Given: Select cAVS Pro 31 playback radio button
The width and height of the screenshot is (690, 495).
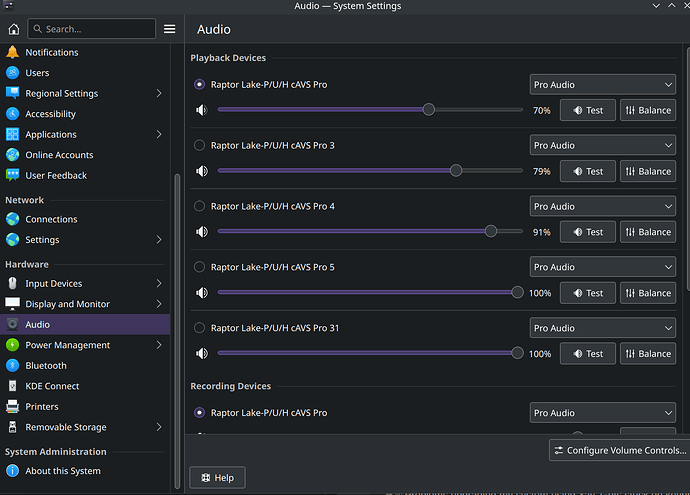Looking at the screenshot, I should pos(199,328).
